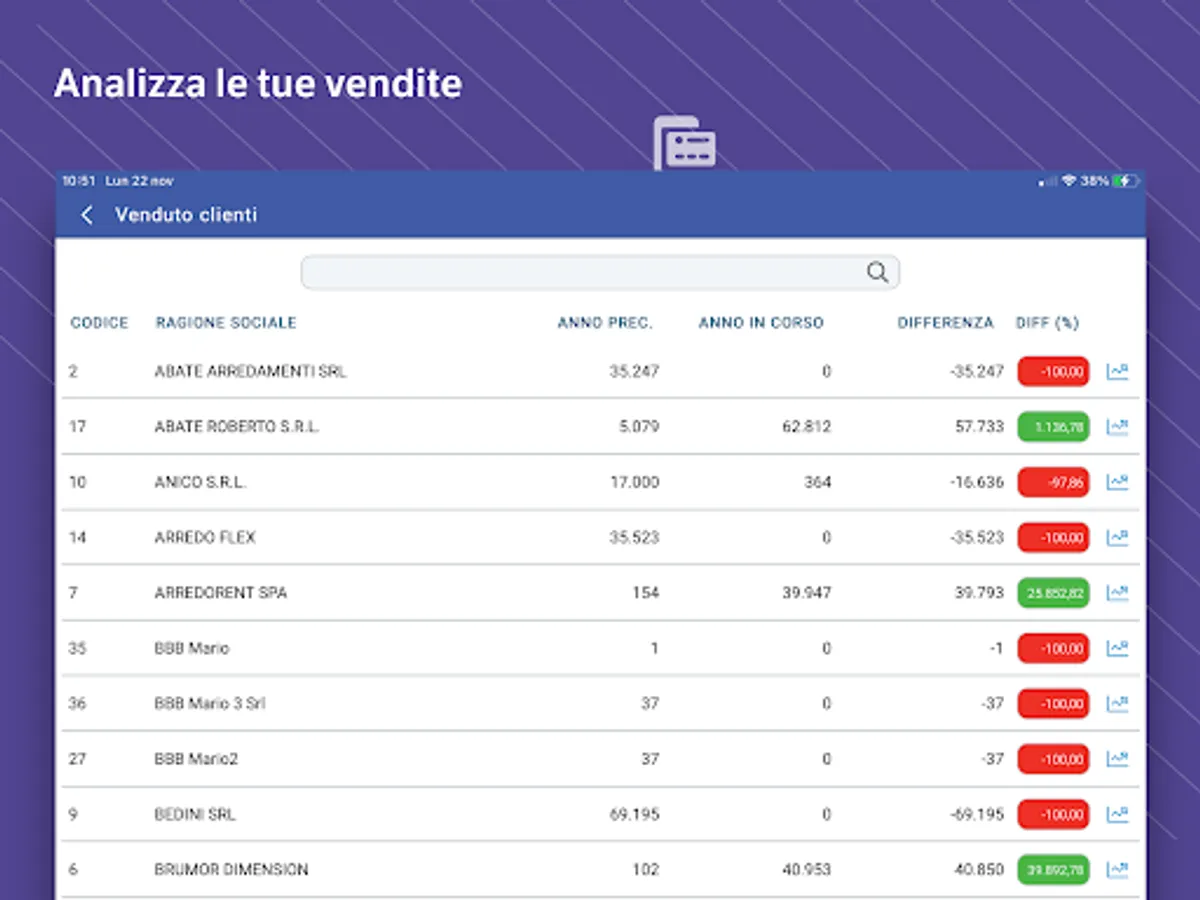This screenshot has width=1200, height=900.
Task: Select customer BBB Mario 3 Srl
Action: click(210, 703)
